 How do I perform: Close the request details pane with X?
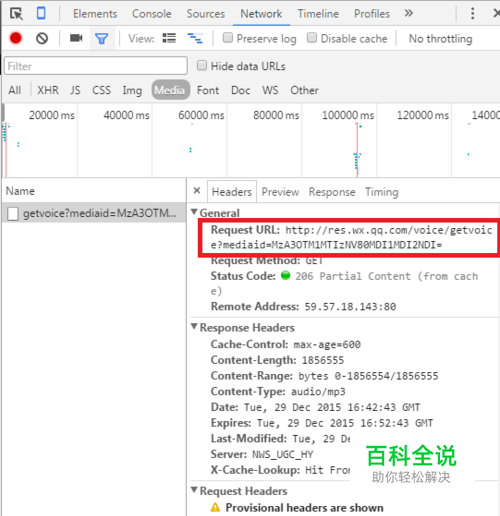click(197, 191)
